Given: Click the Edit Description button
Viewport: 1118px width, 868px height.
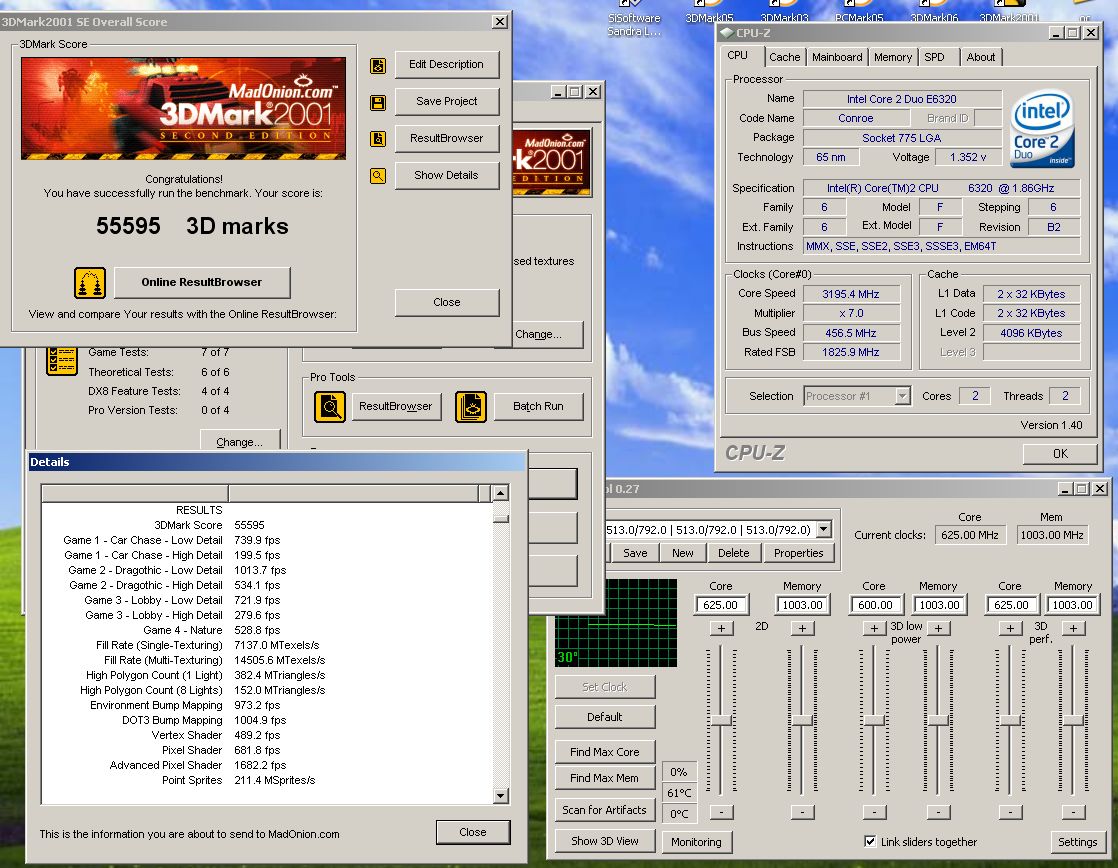Looking at the screenshot, I should 446,64.
